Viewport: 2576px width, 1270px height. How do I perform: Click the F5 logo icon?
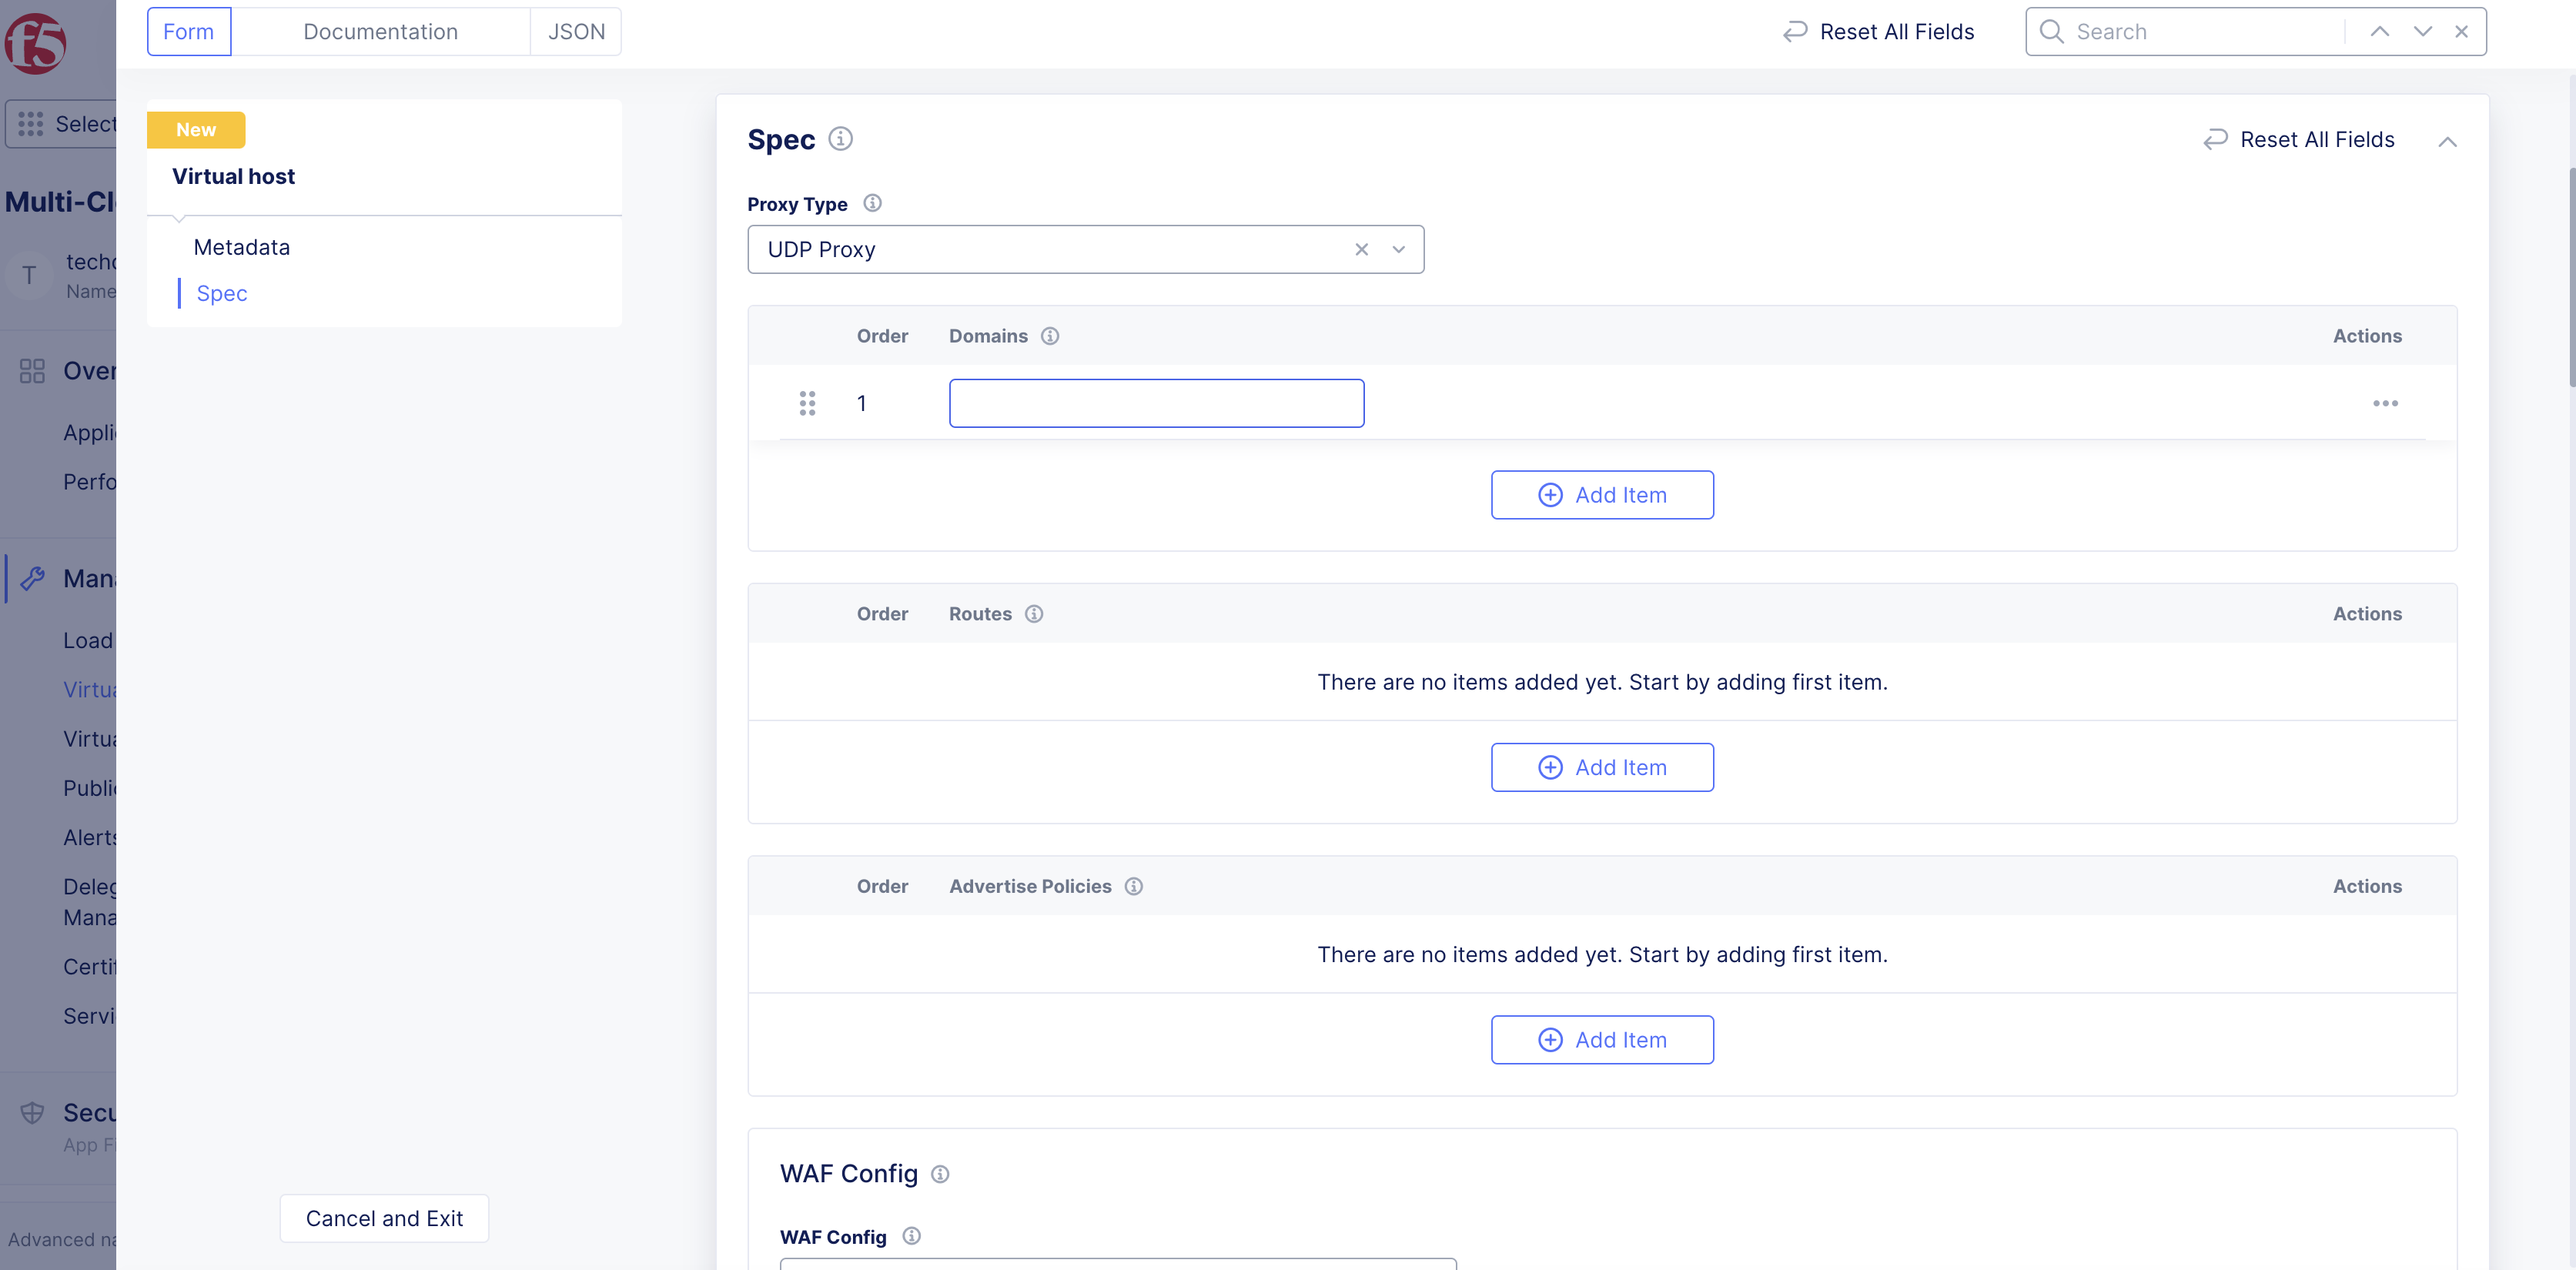[36, 43]
